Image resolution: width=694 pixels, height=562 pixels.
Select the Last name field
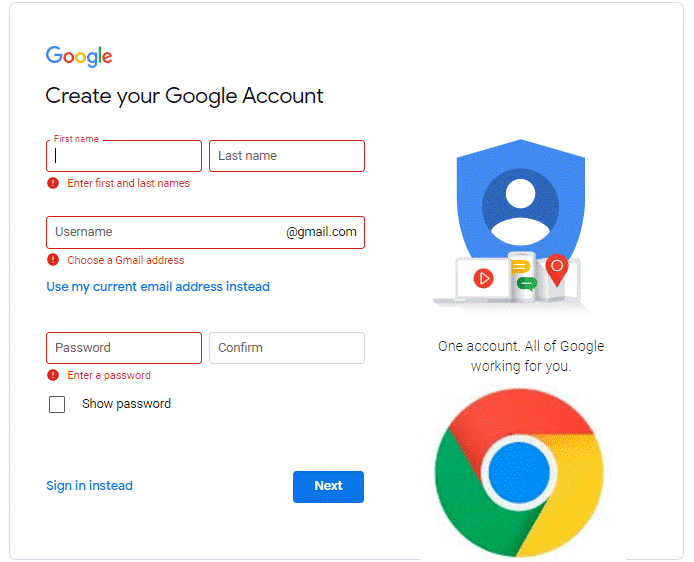click(x=286, y=156)
